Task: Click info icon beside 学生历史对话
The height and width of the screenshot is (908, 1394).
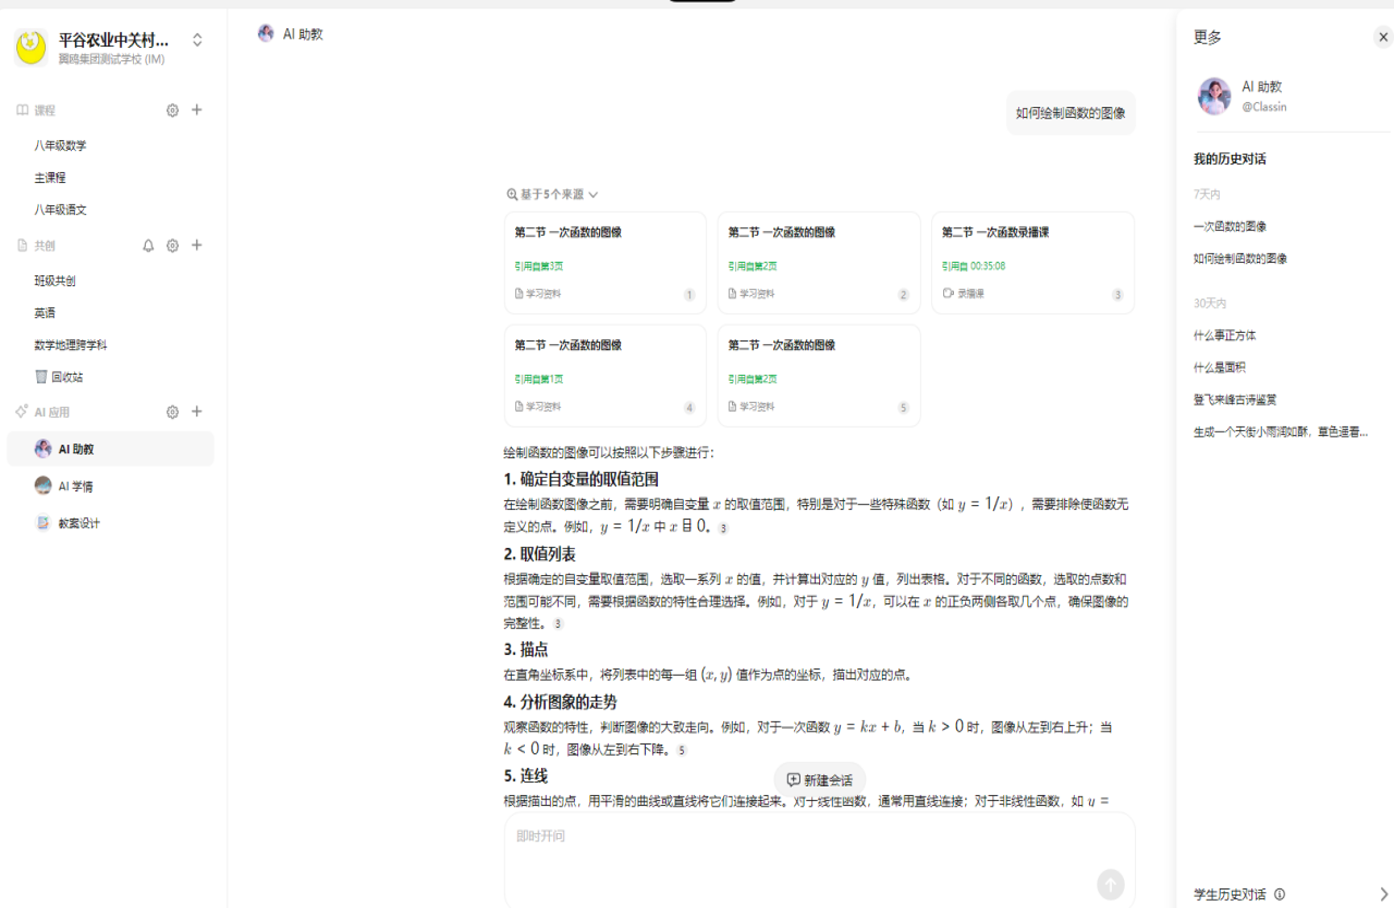Action: 1280,894
